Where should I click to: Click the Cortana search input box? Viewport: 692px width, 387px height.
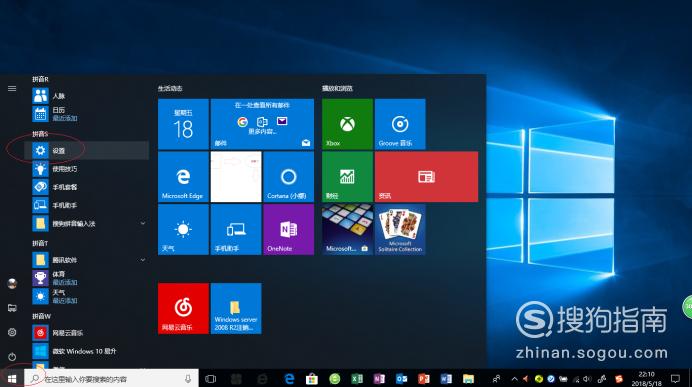click(111, 379)
